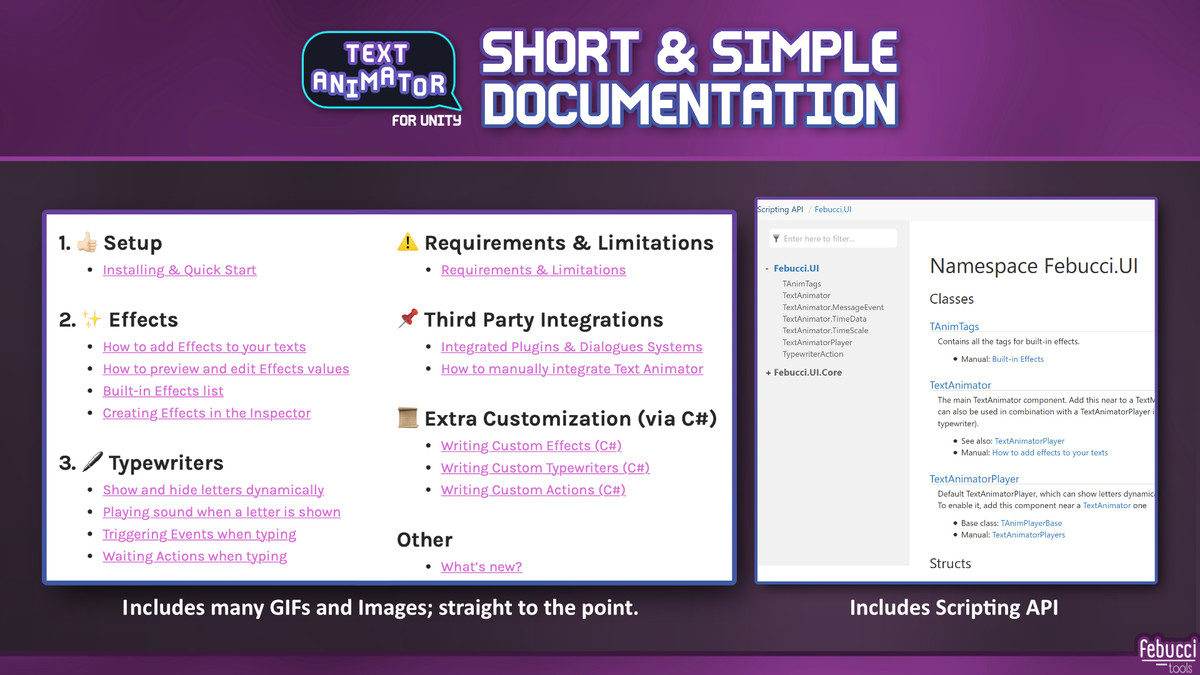Open Scripting API breadcrumb

pos(780,209)
